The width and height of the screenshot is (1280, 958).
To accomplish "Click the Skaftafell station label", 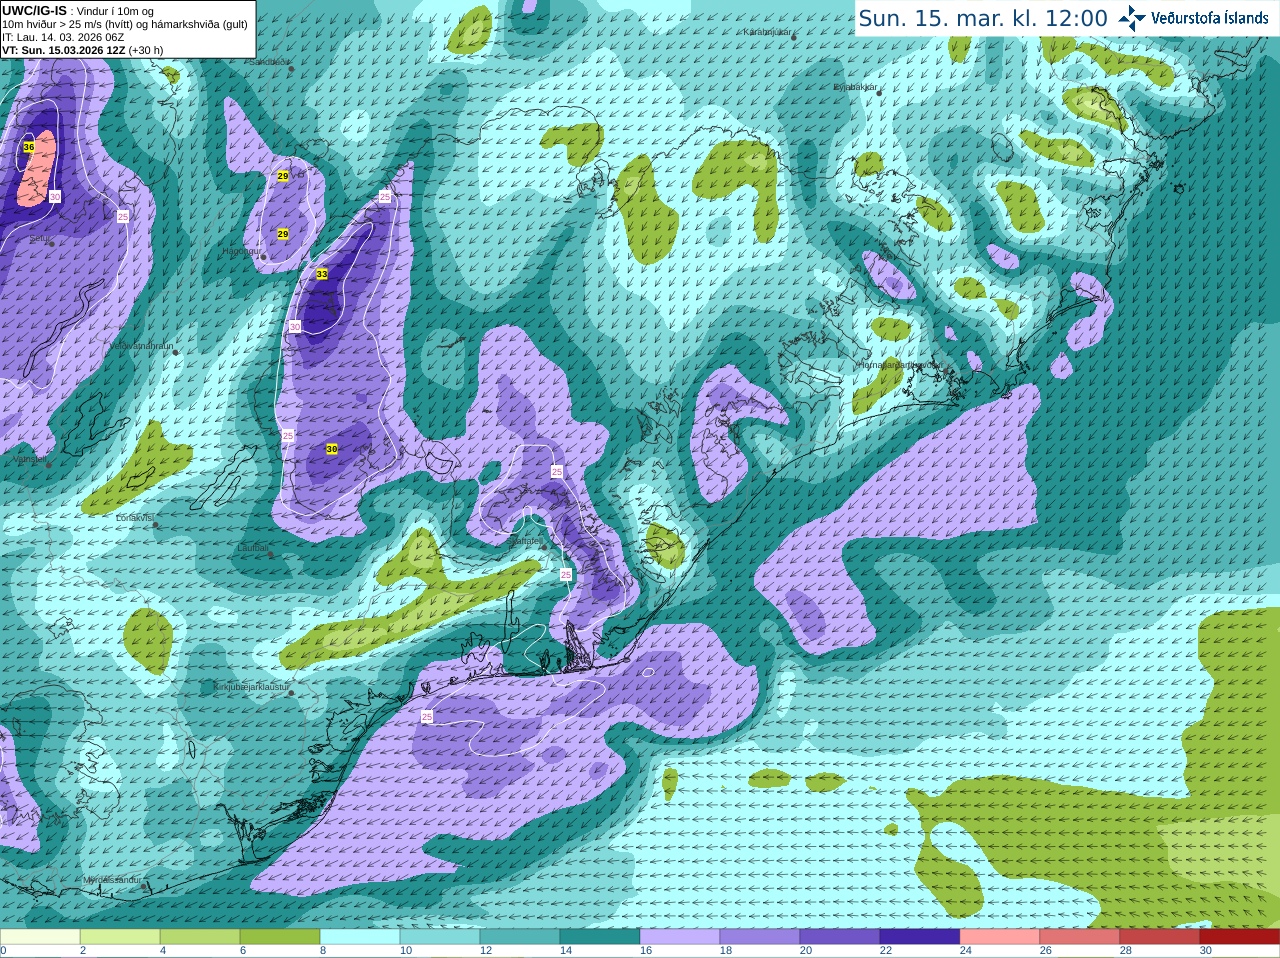I will tap(526, 541).
